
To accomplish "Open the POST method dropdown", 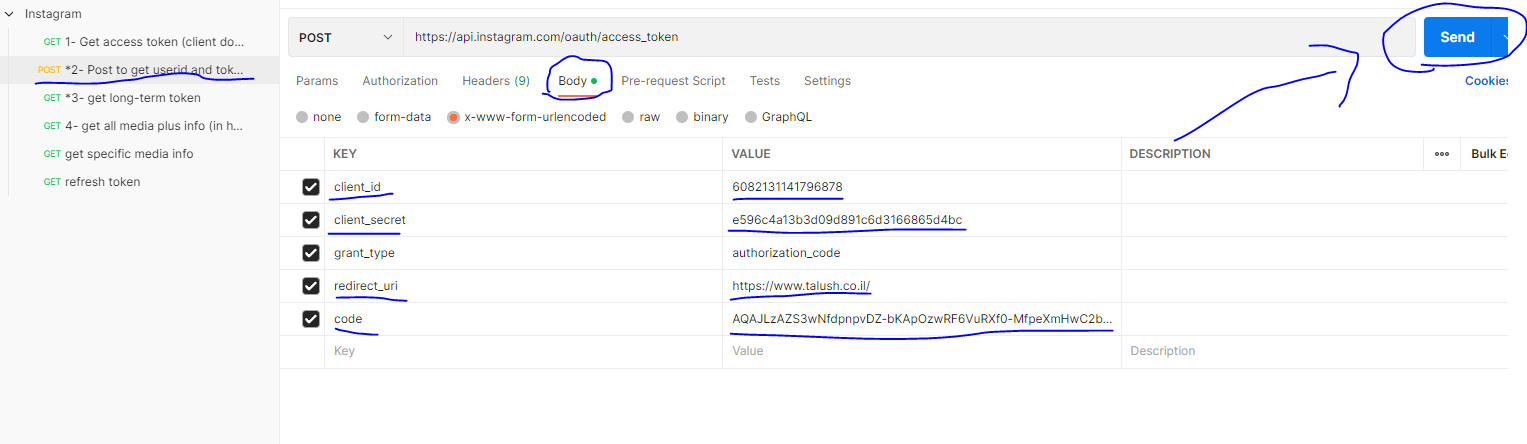I will (x=346, y=37).
